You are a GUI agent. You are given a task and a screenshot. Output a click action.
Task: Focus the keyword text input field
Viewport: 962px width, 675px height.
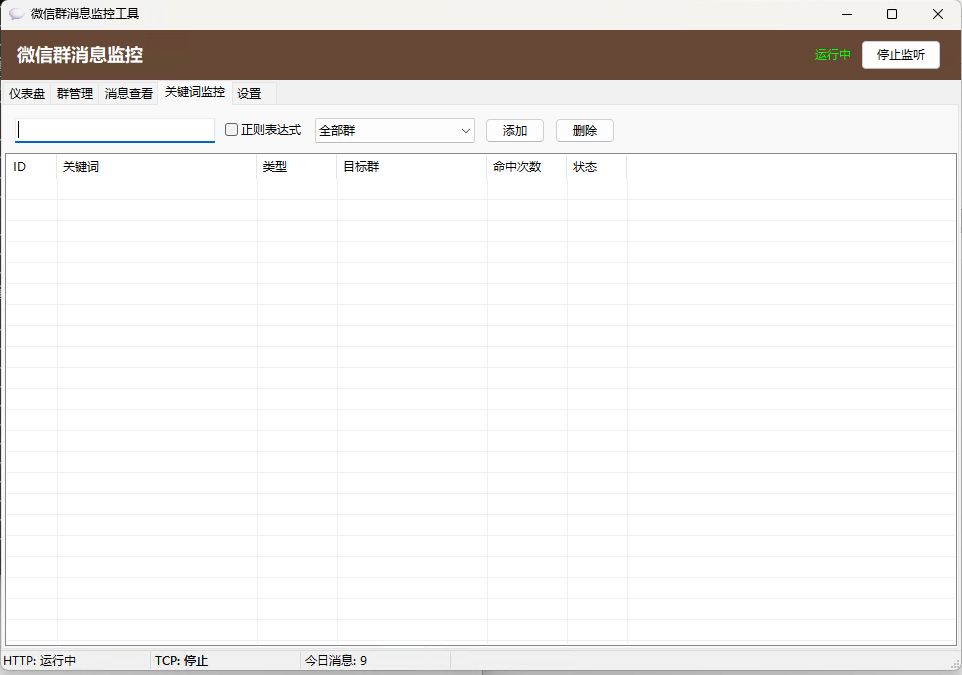coord(115,131)
